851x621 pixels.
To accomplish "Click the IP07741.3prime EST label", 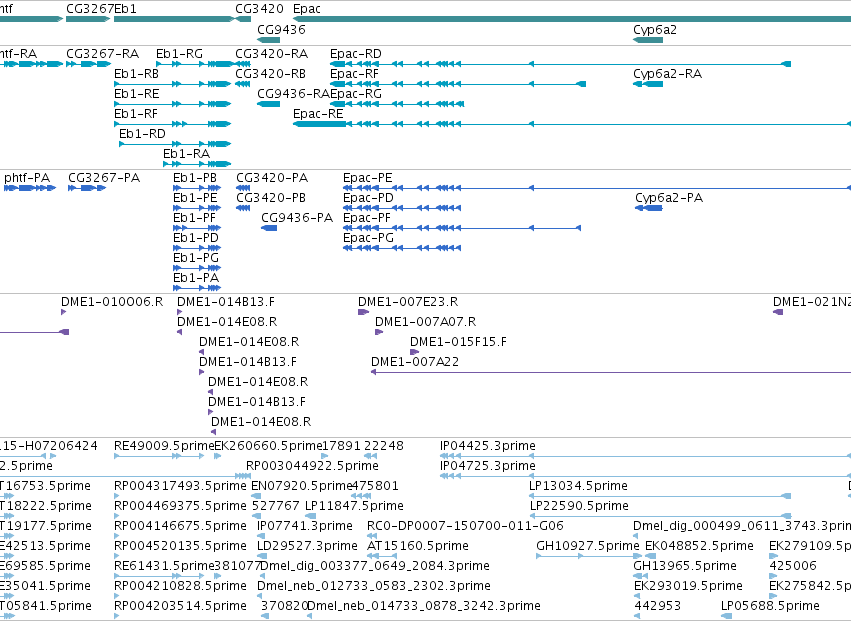I will tap(305, 526).
